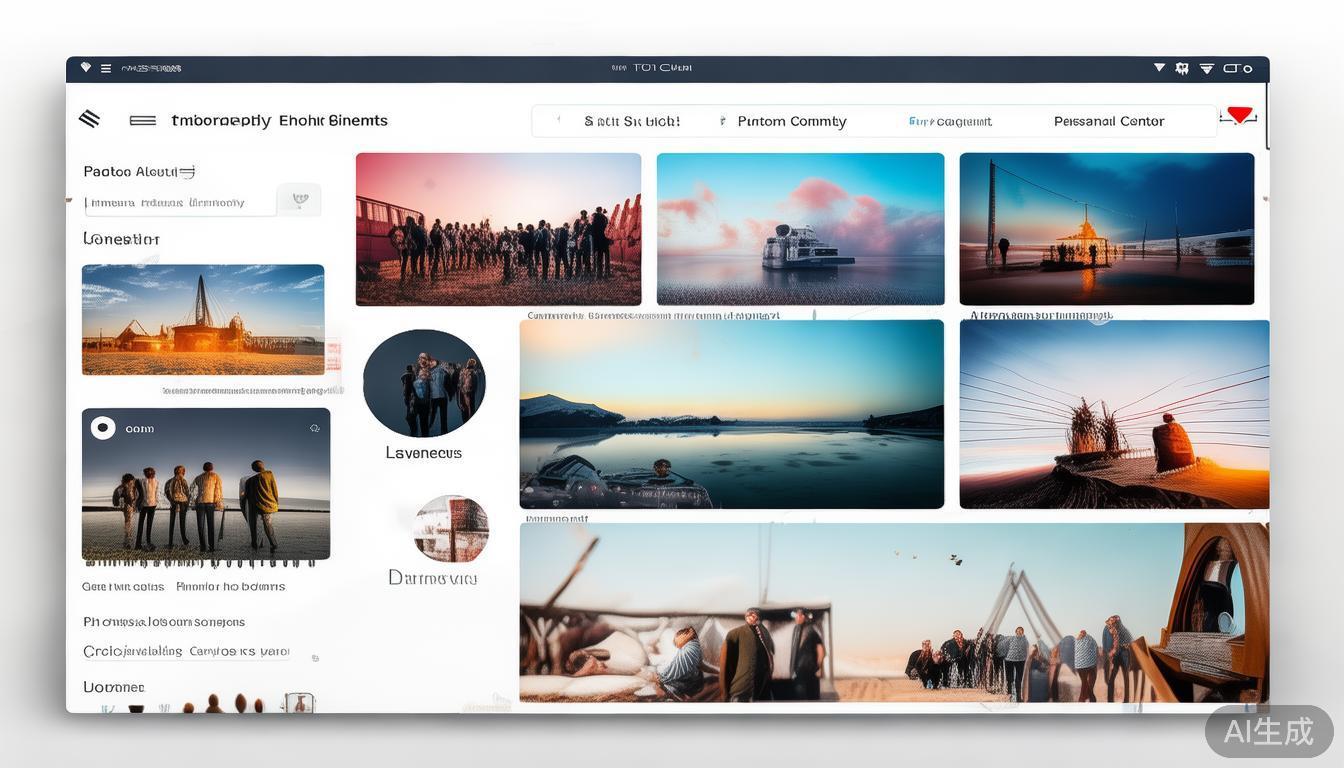Open the calm lake sunset photo
Image resolution: width=1344 pixels, height=768 pixels.
click(x=731, y=414)
